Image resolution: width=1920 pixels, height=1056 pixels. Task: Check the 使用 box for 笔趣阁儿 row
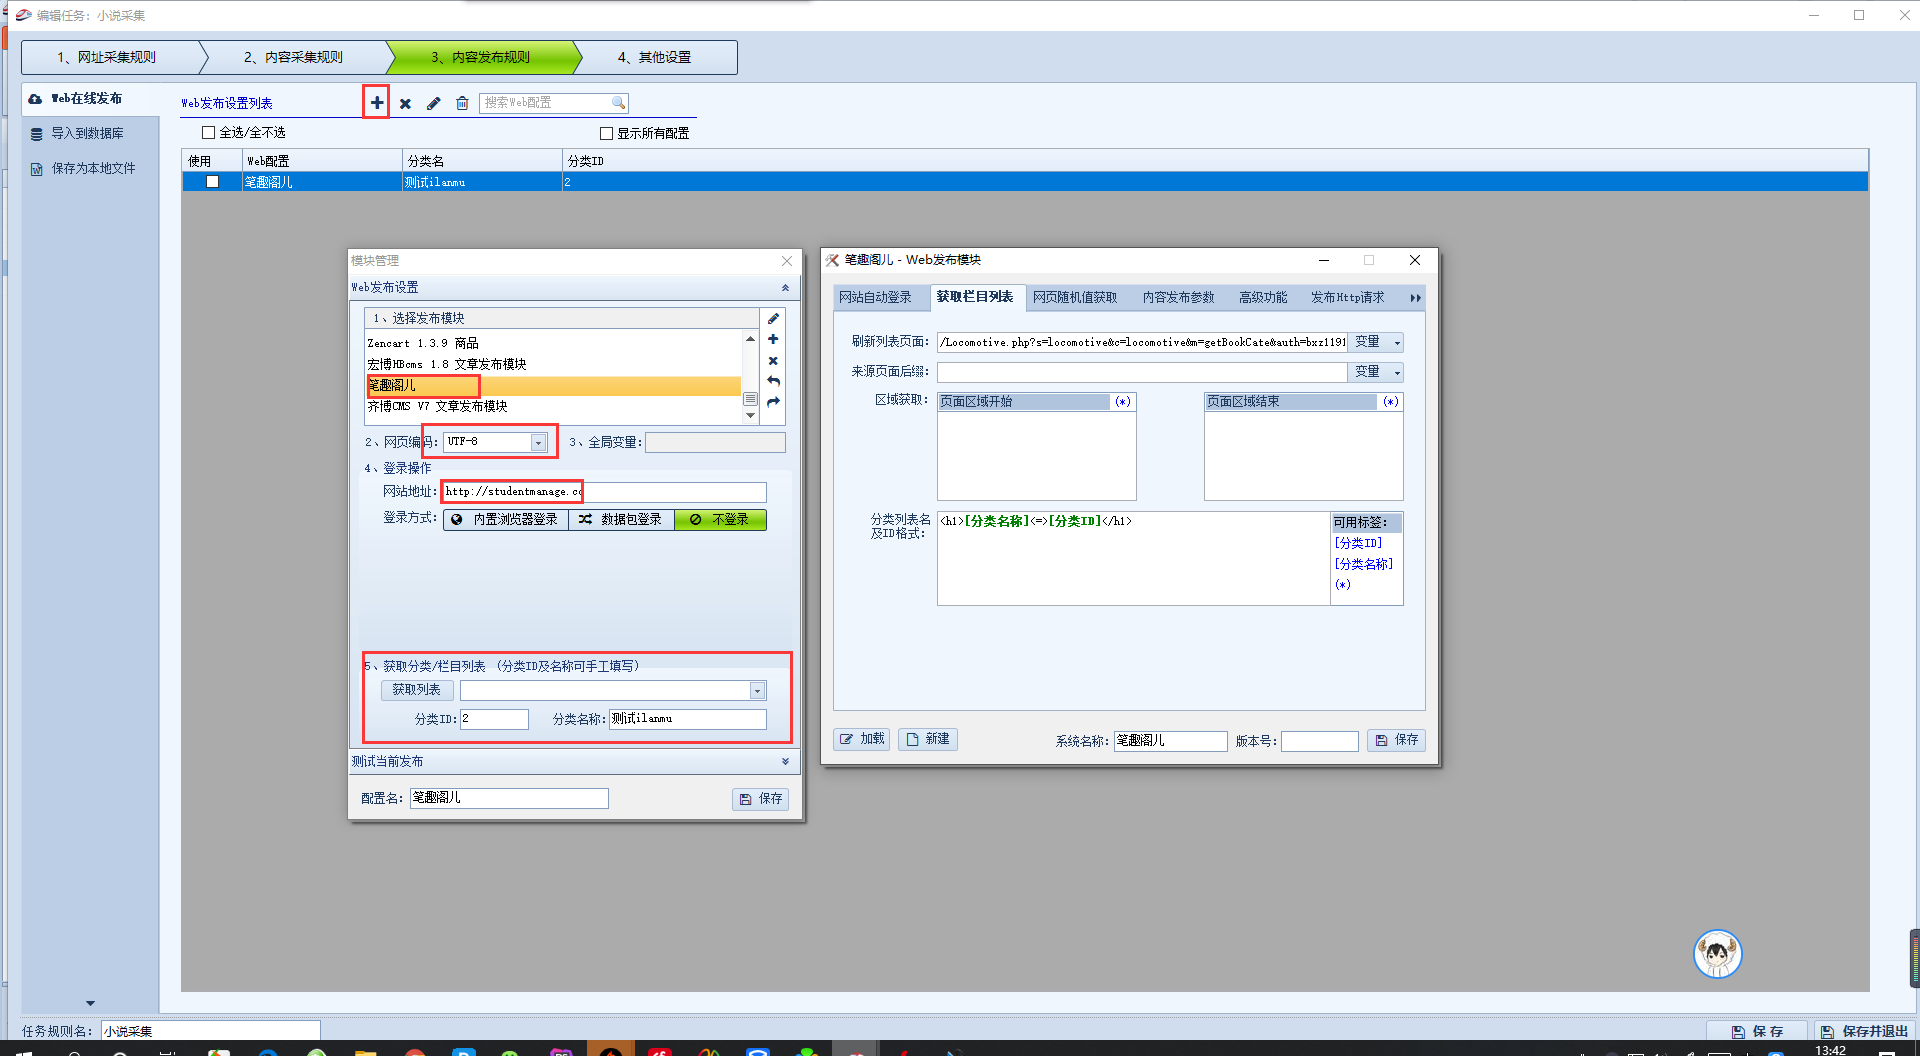[x=212, y=182]
